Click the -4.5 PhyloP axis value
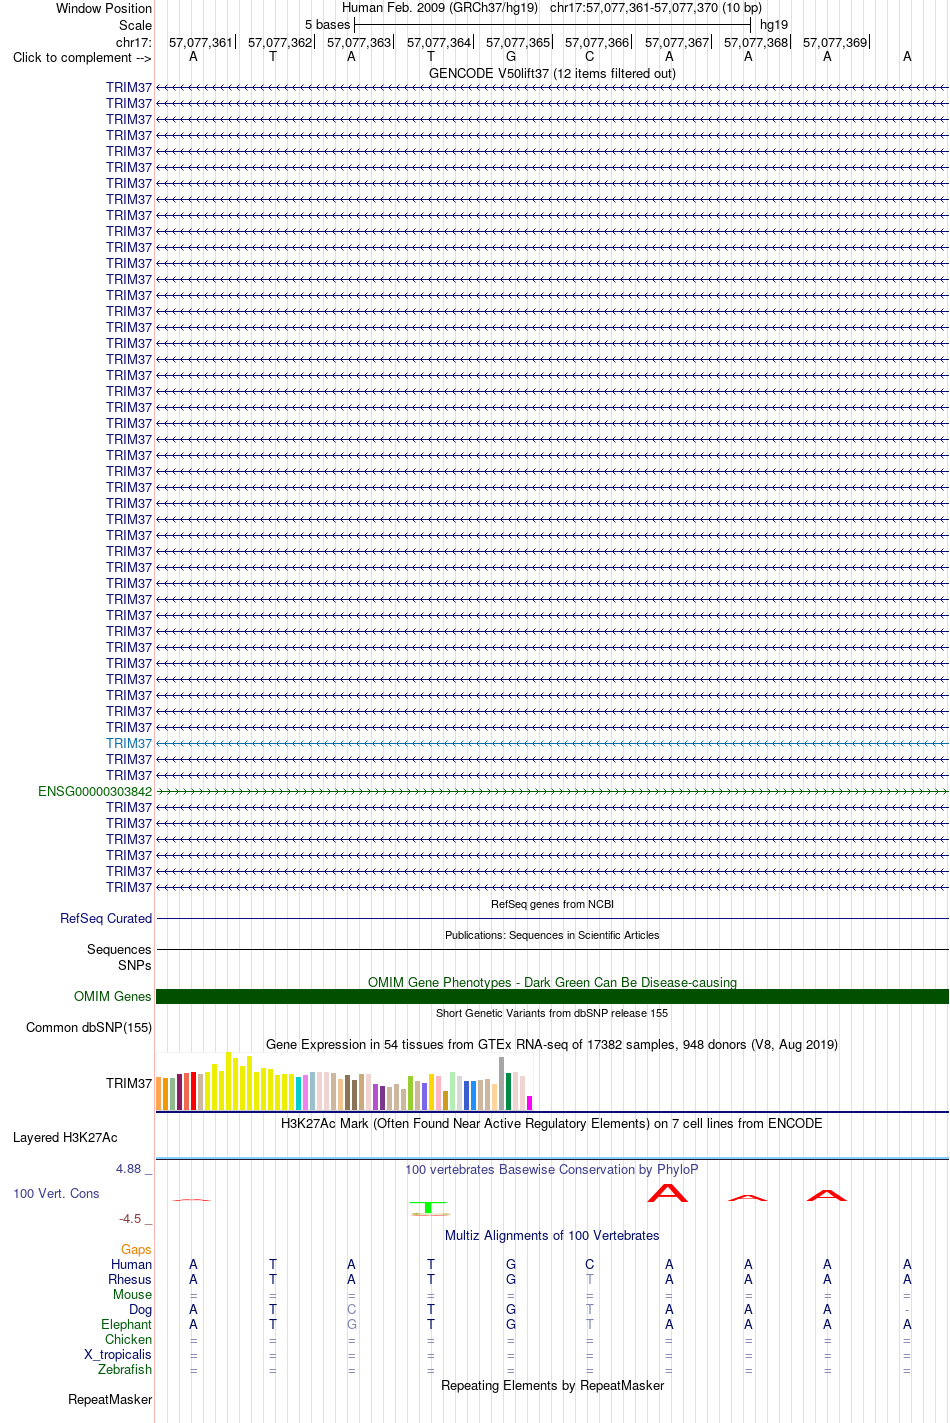Image resolution: width=950 pixels, height=1423 pixels. [x=130, y=1218]
